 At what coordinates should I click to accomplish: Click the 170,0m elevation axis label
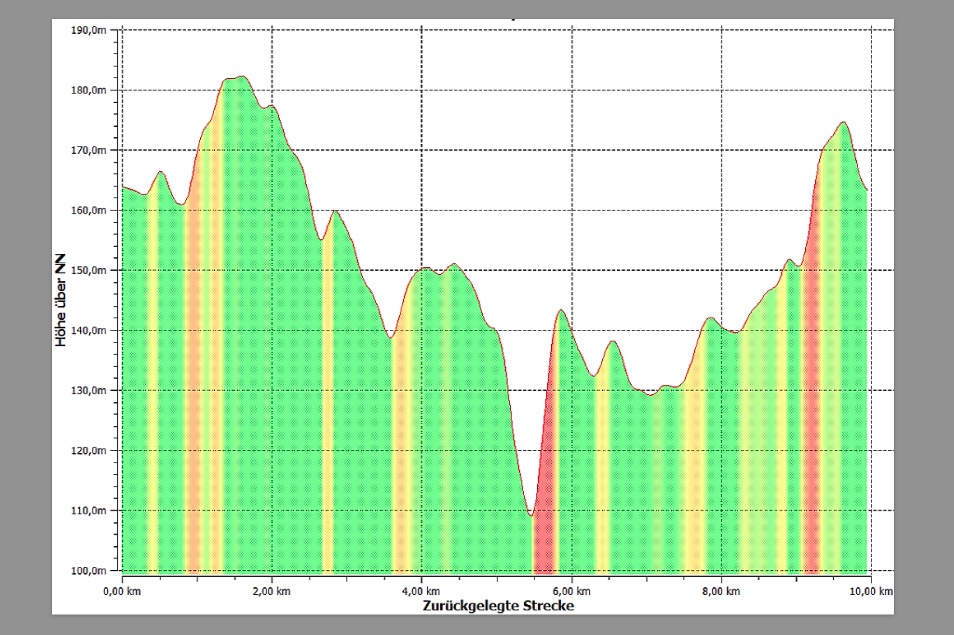[89, 150]
